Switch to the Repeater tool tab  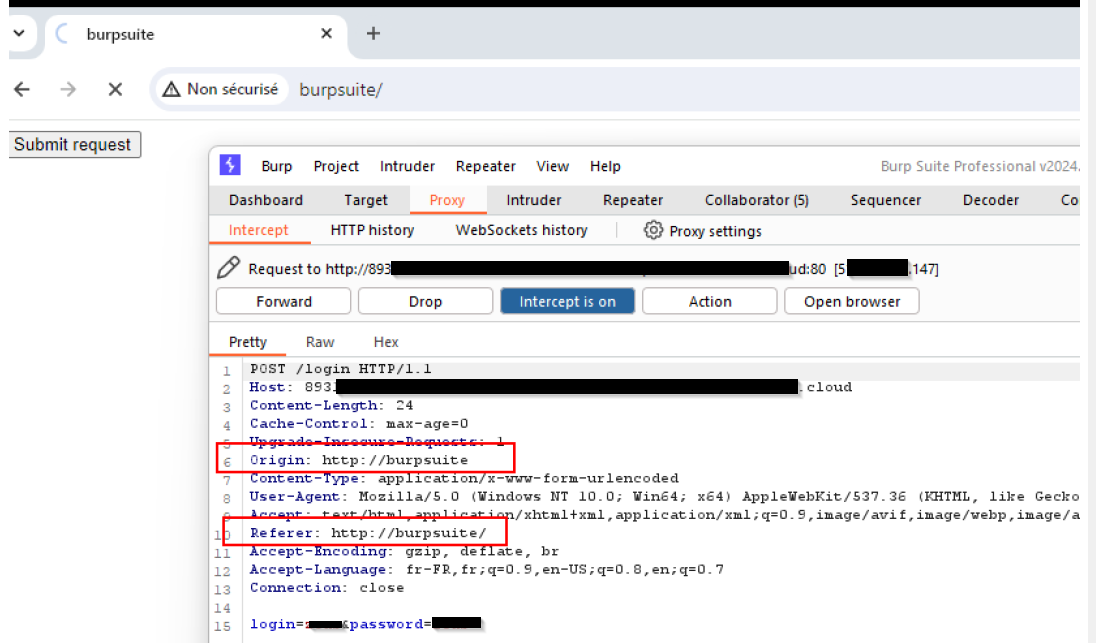(633, 200)
